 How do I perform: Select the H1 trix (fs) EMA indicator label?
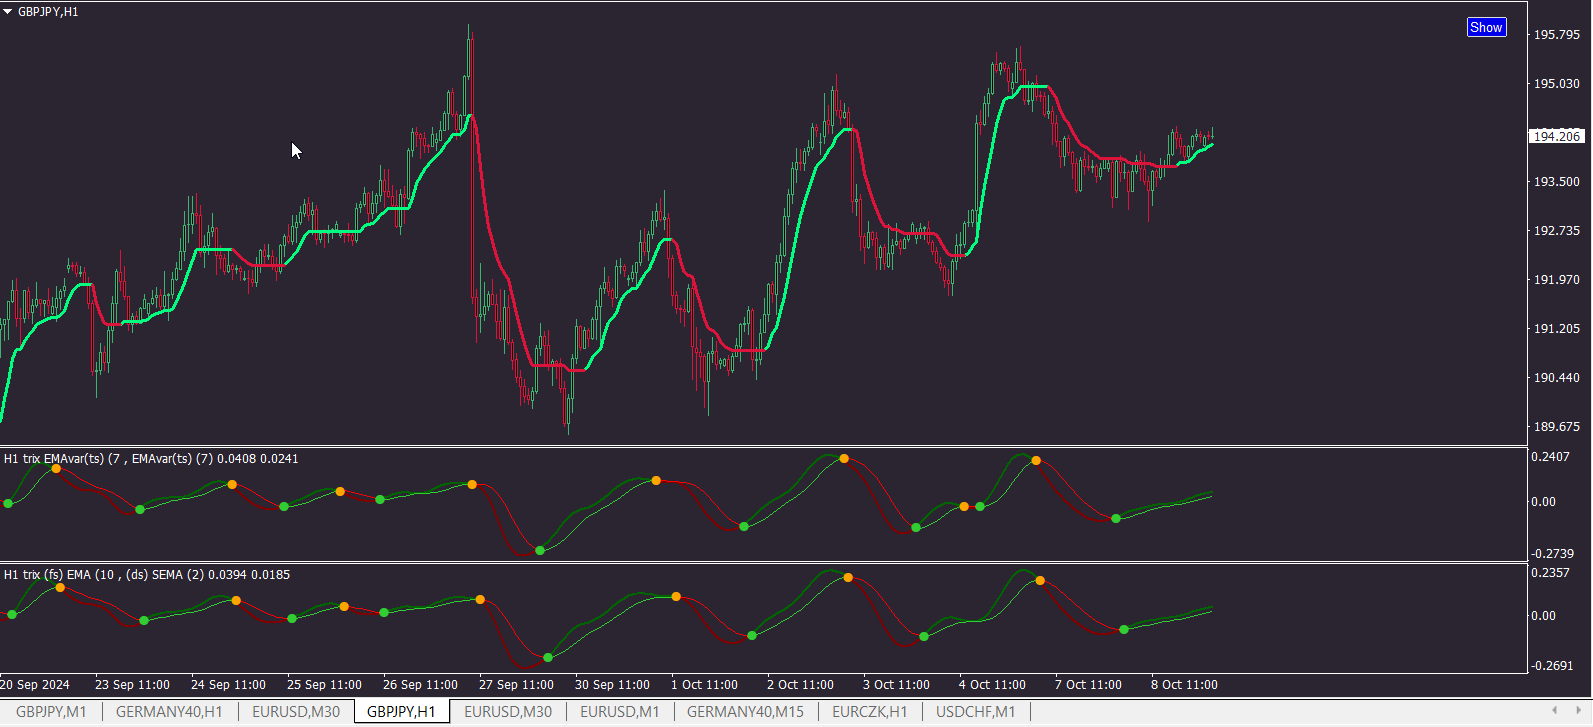[147, 575]
